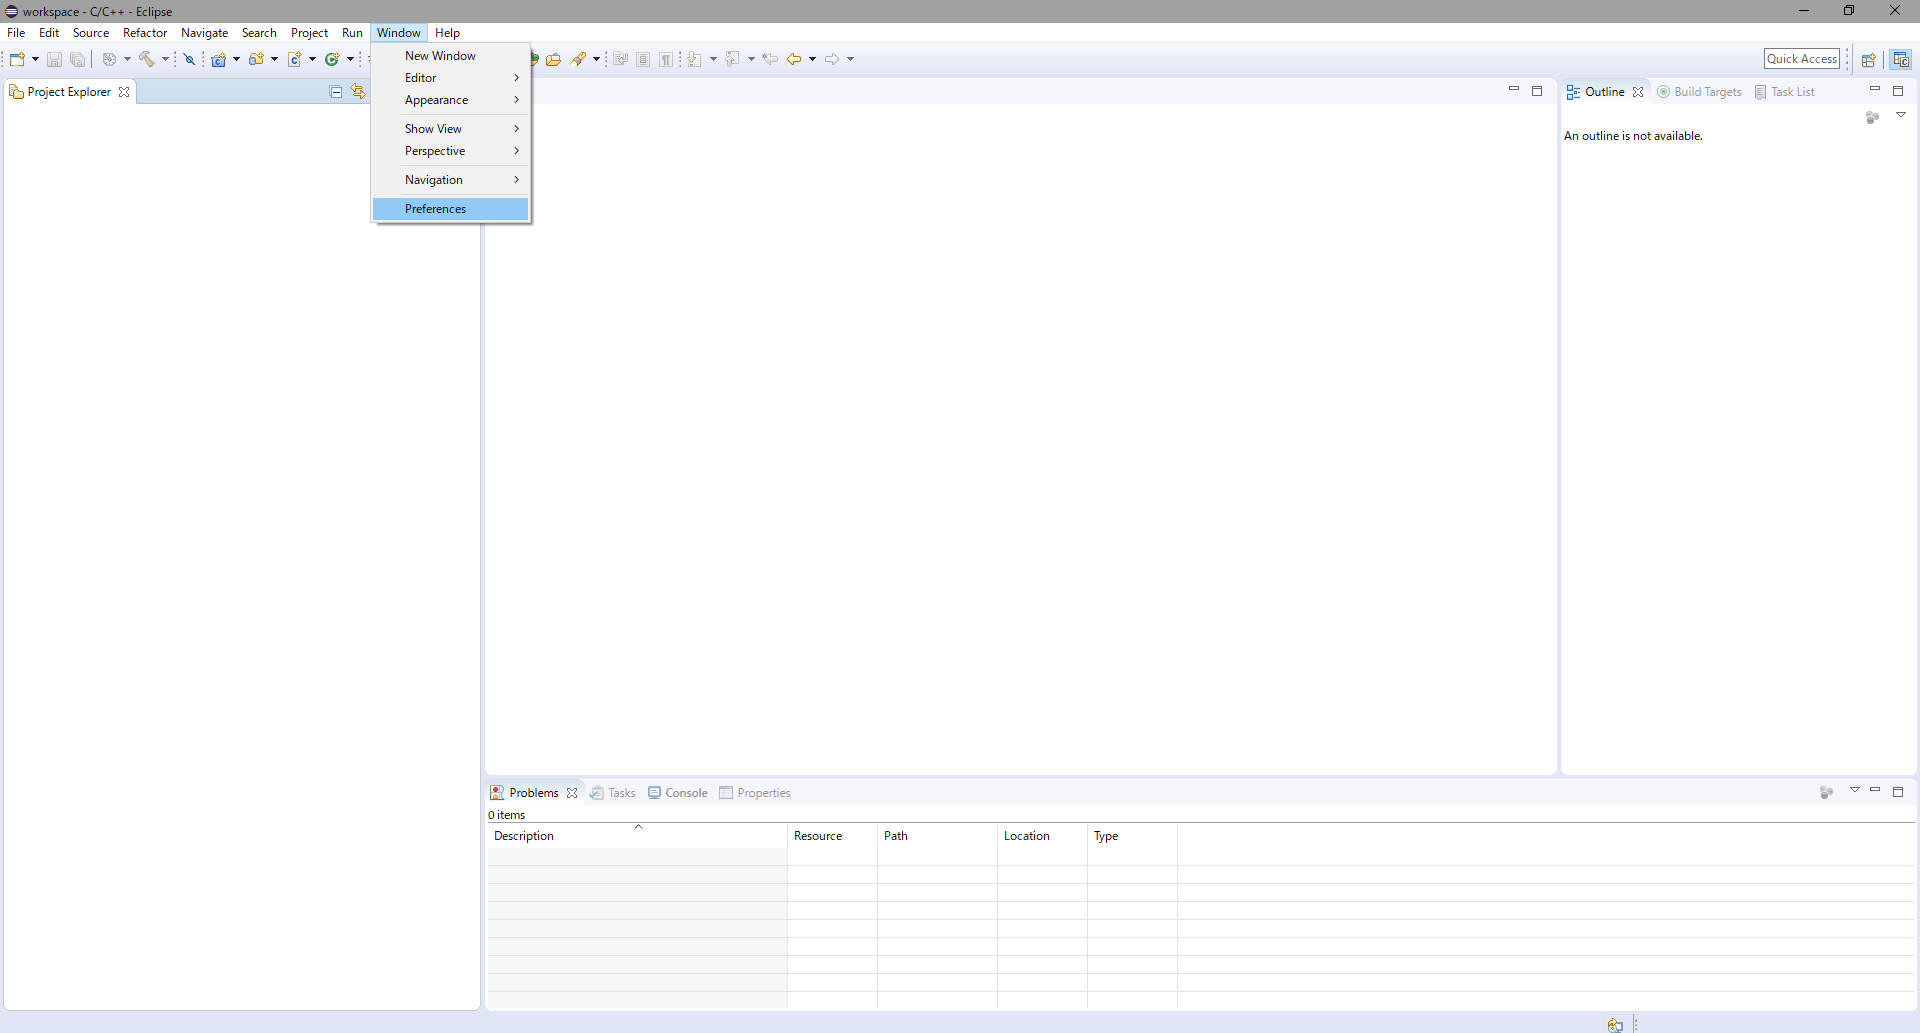Open the Build Targets tab
The height and width of the screenshot is (1033, 1920).
pos(1700,92)
